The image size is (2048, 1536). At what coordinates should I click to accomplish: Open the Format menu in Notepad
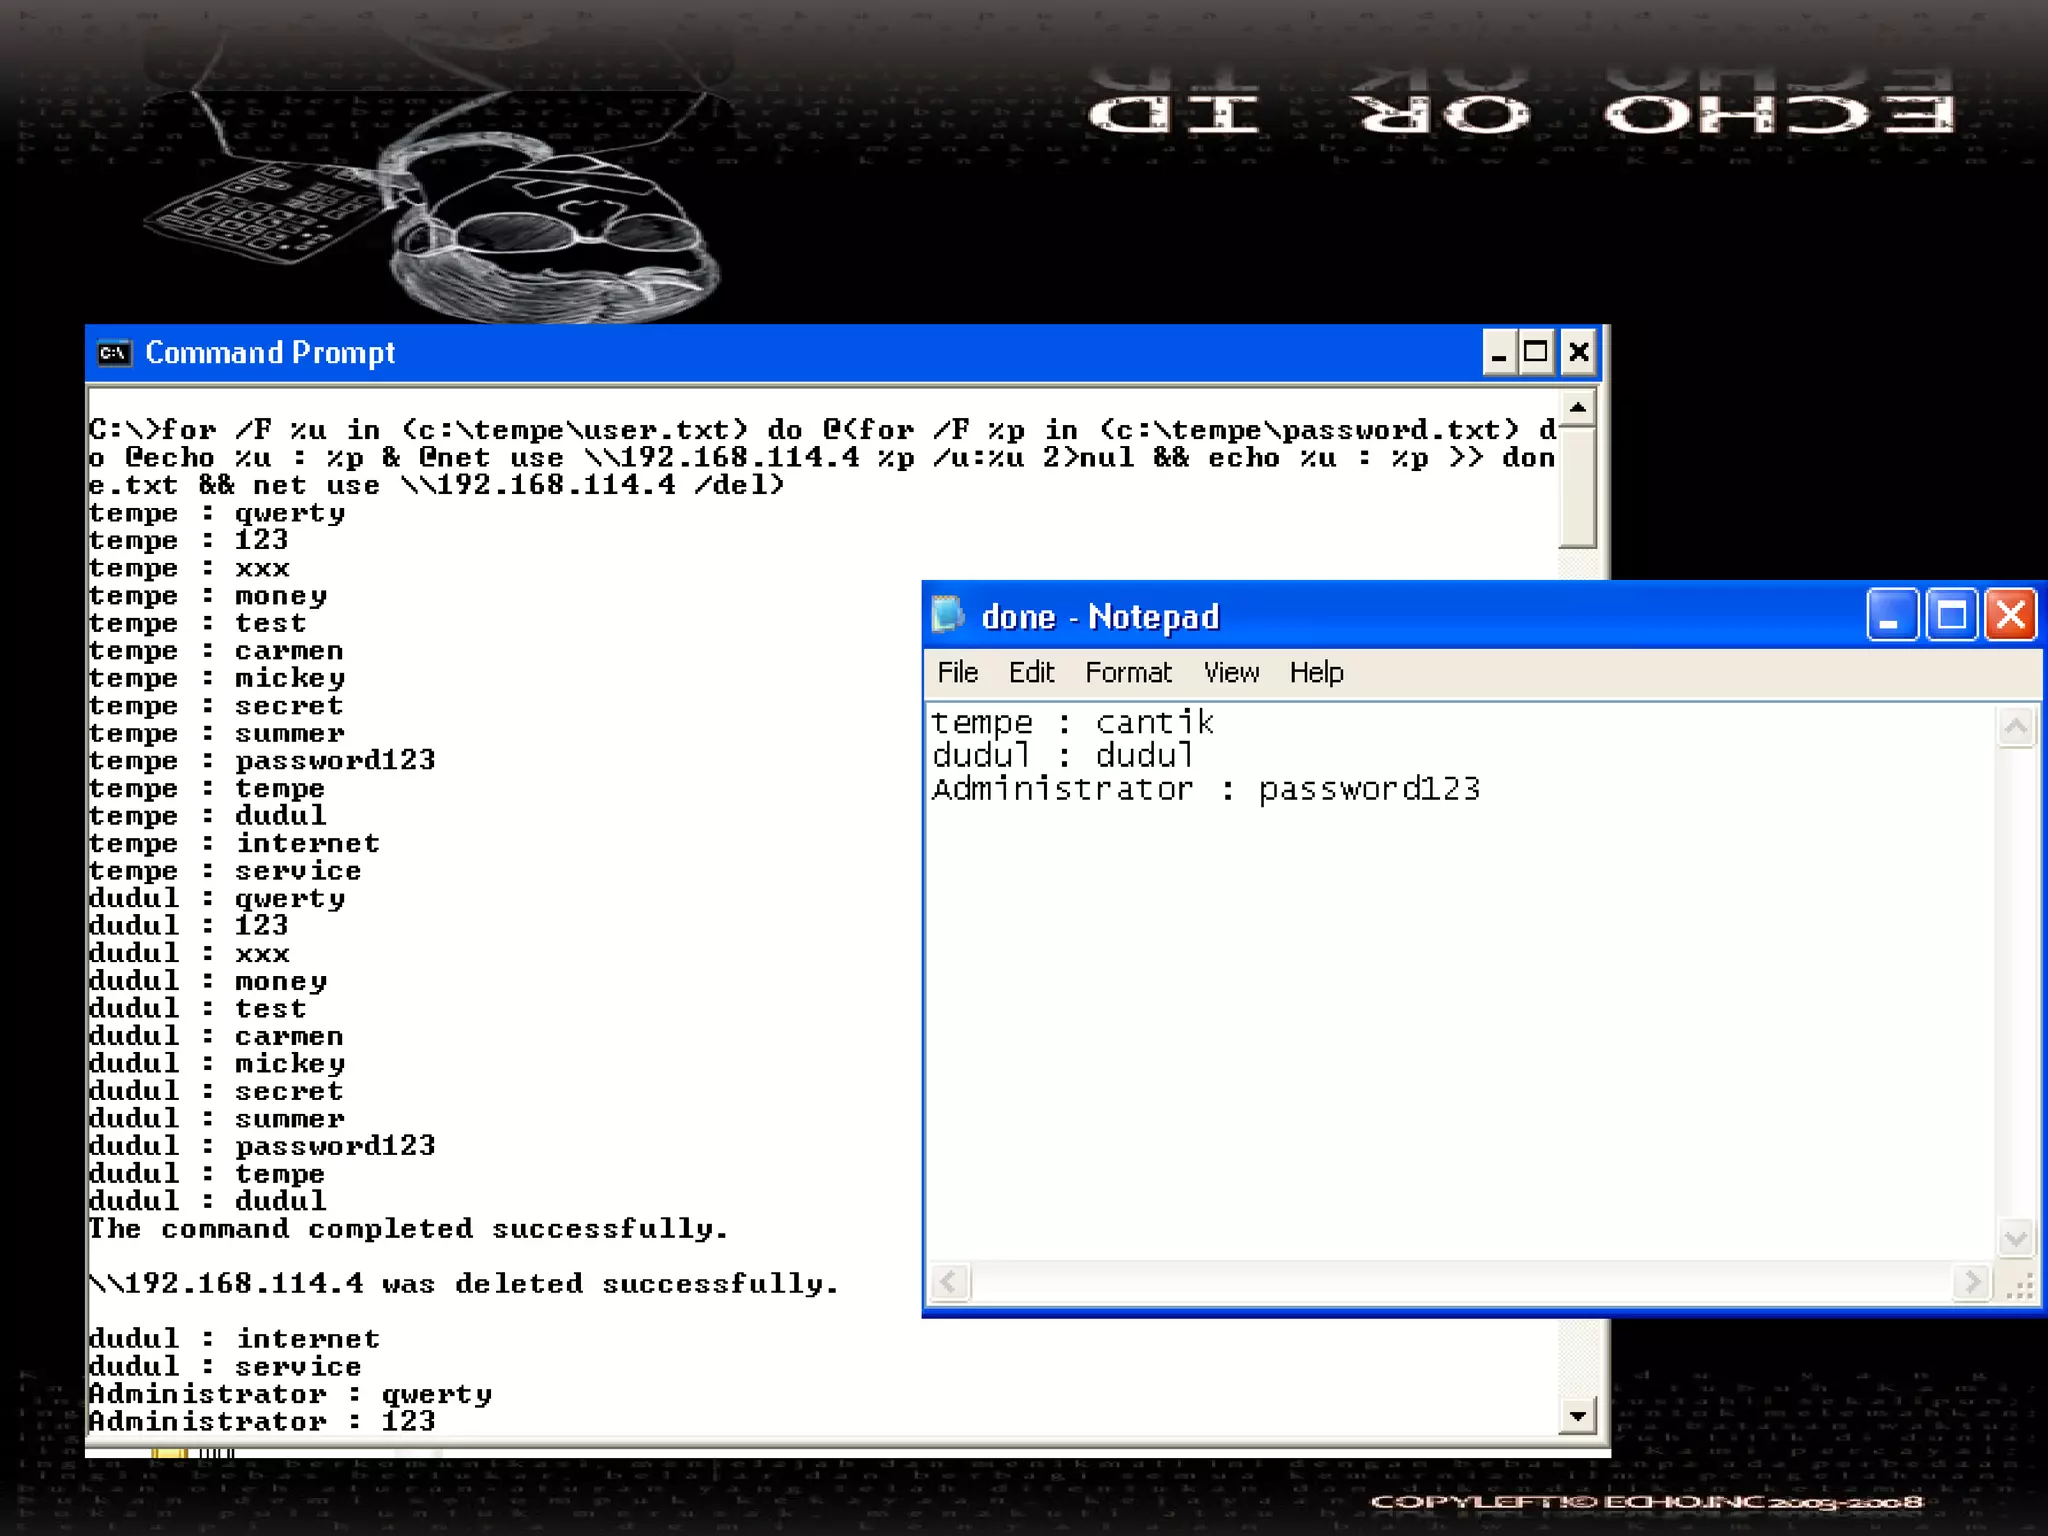(1128, 673)
